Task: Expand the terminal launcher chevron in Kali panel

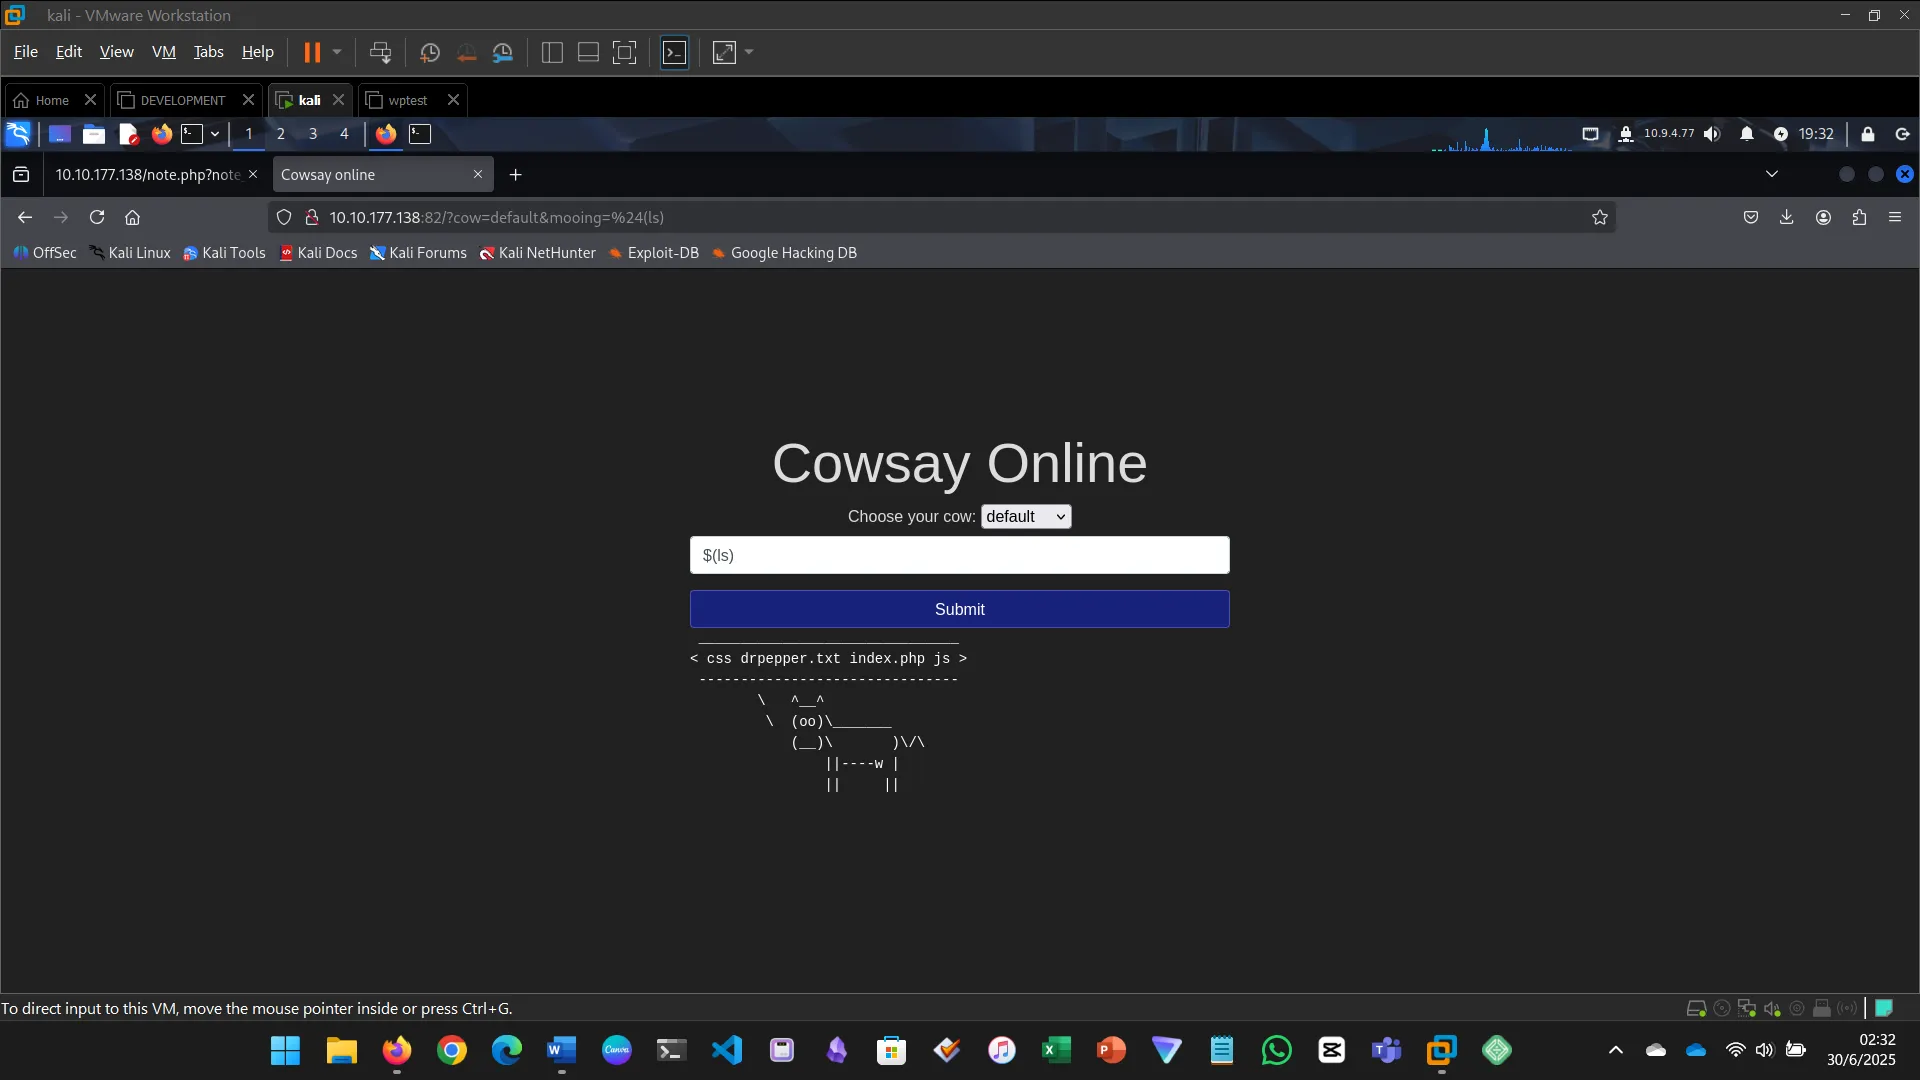Action: 214,133
